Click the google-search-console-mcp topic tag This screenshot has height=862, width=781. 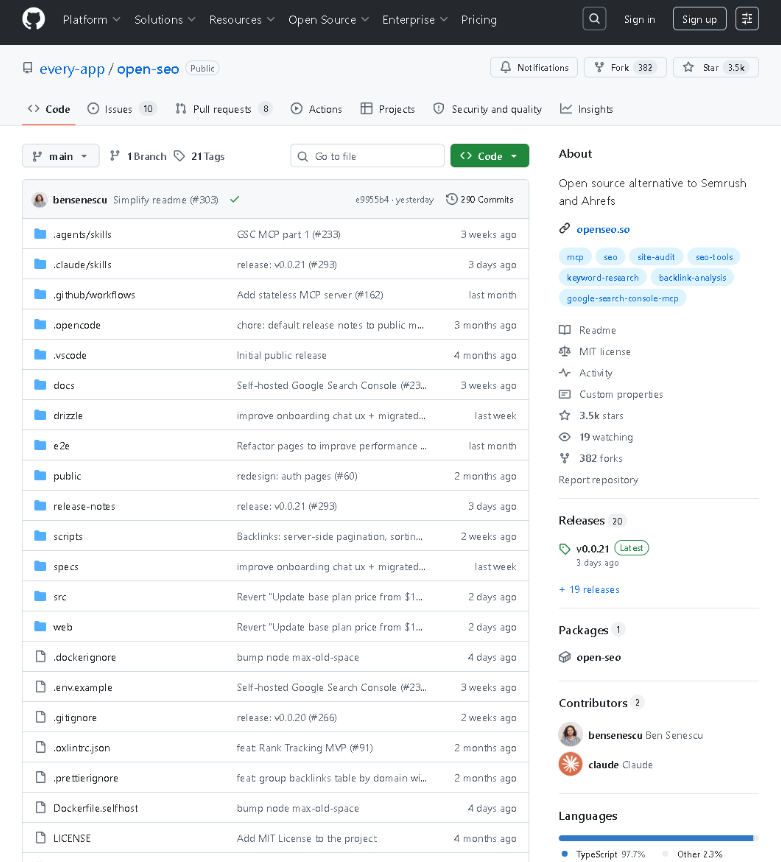(x=622, y=299)
